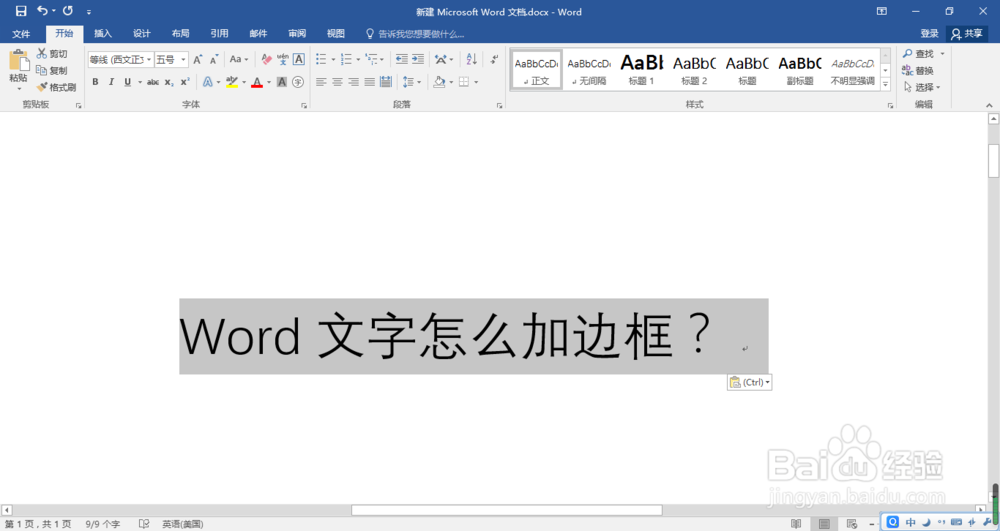Open the phonetic guide icon
Image resolution: width=1000 pixels, height=531 pixels.
[x=283, y=59]
